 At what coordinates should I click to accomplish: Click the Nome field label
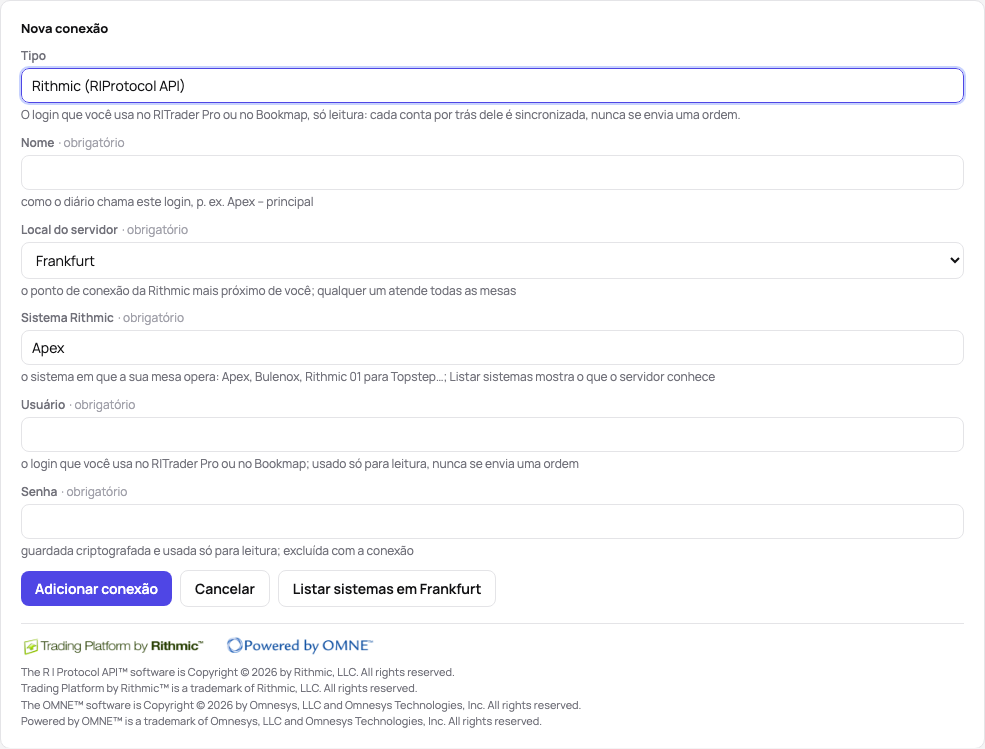[x=38, y=143]
